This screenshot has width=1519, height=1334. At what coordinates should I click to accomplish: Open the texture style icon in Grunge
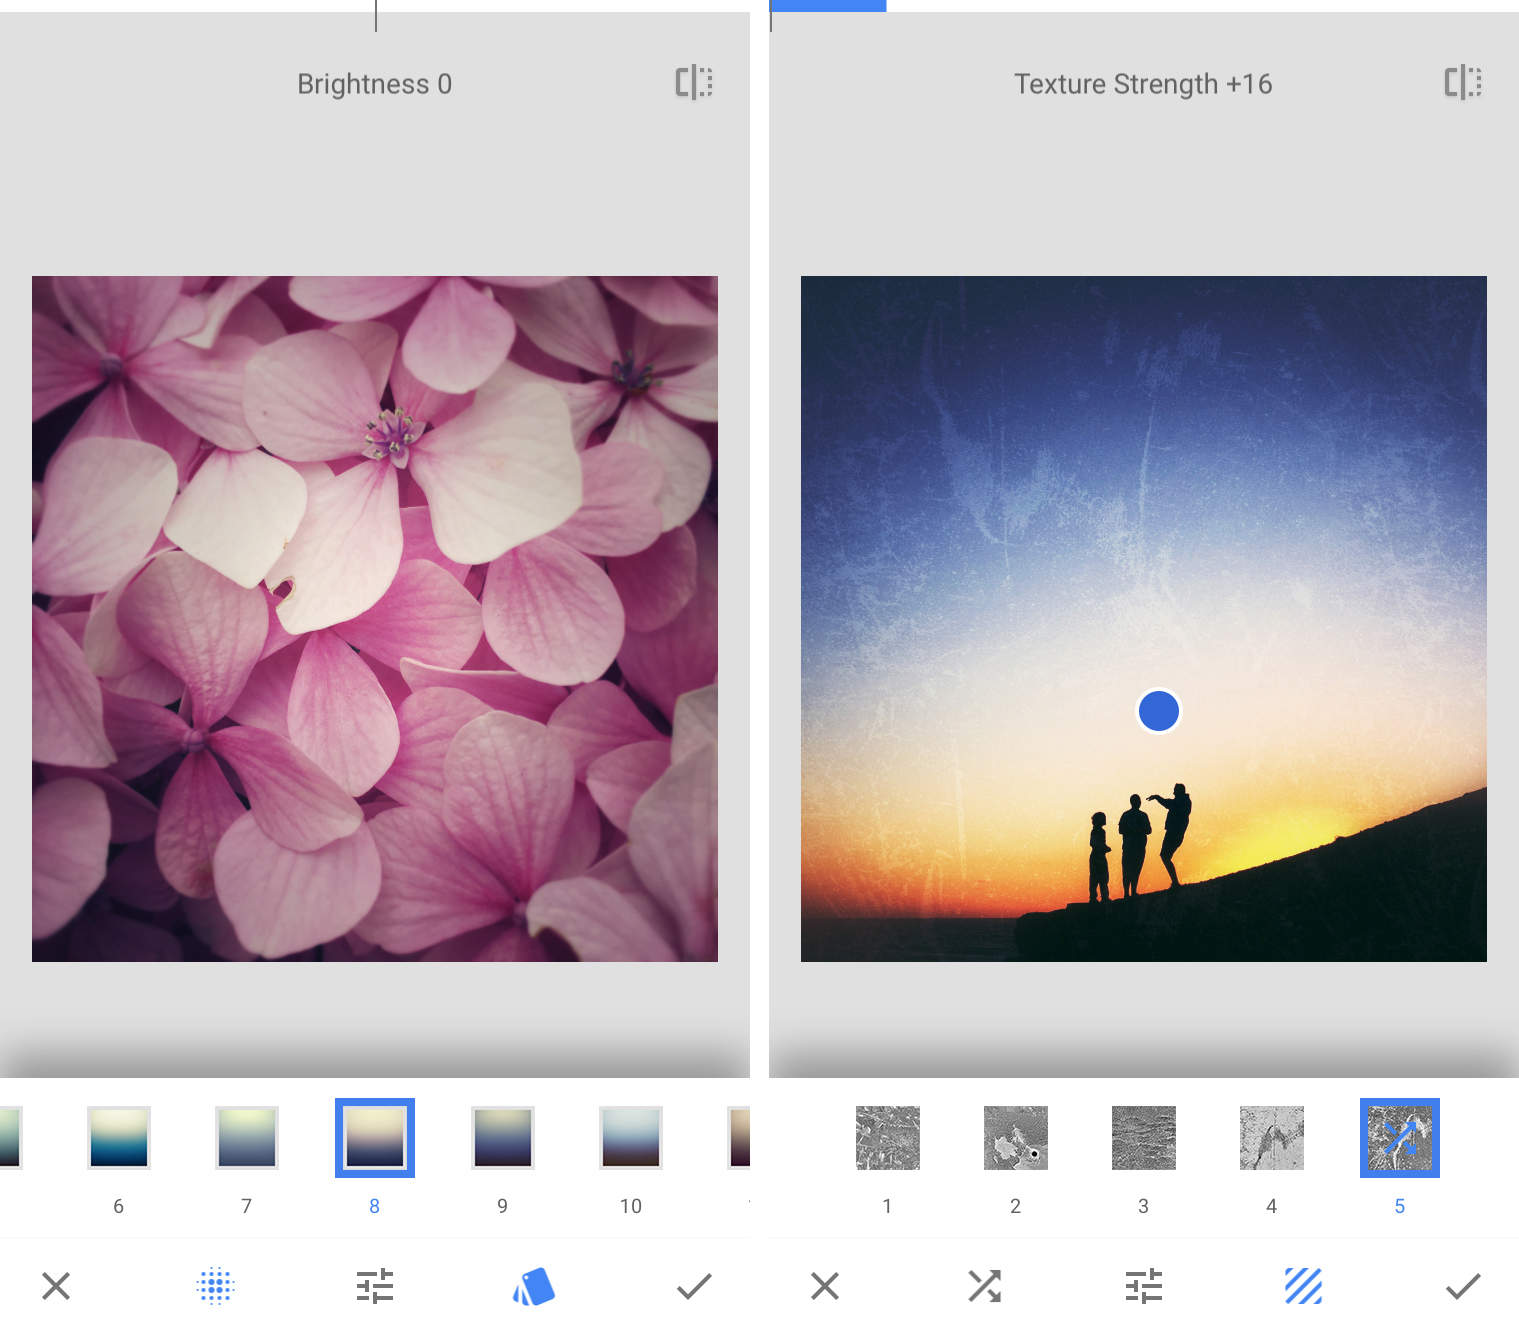click(x=1302, y=1286)
